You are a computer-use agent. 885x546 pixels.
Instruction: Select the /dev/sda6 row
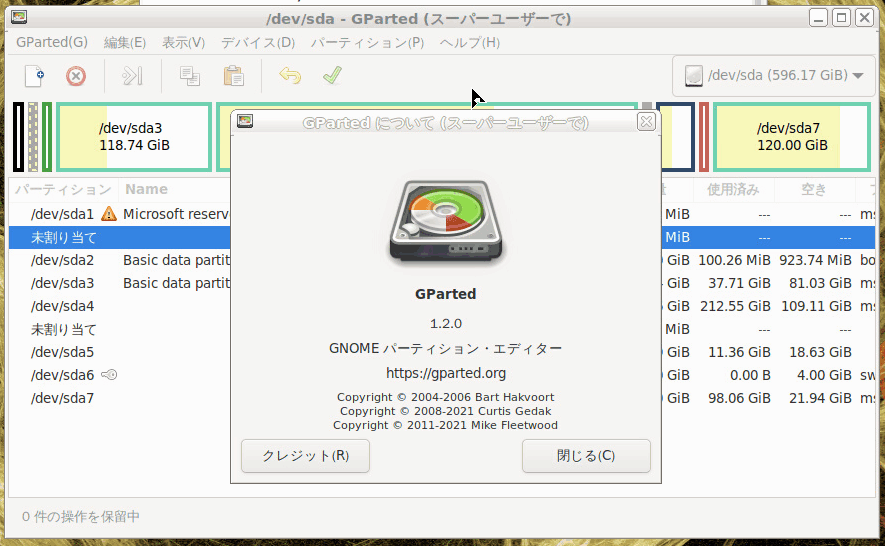tap(442, 375)
